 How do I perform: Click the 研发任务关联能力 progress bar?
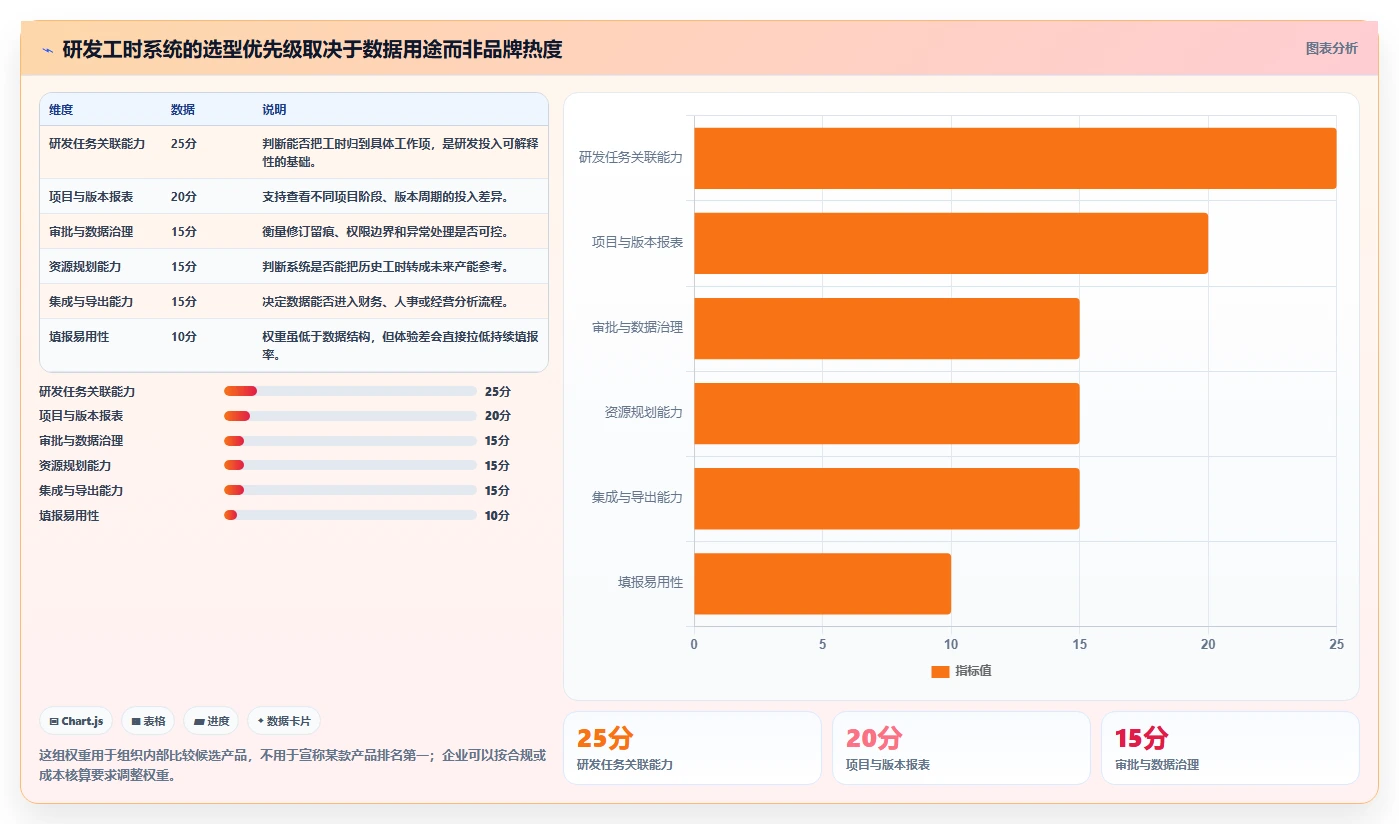point(350,391)
